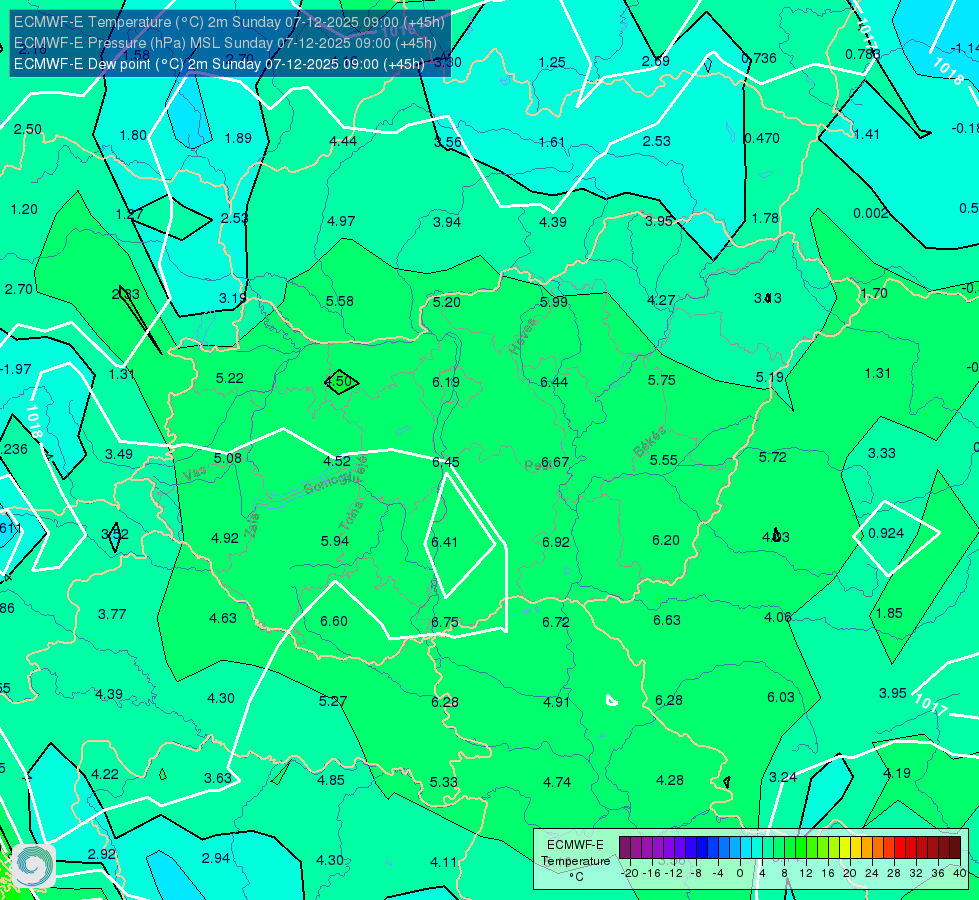Click the 40 °C dark red legend swatch
The height and width of the screenshot is (900, 979).
pyautogui.click(x=955, y=847)
